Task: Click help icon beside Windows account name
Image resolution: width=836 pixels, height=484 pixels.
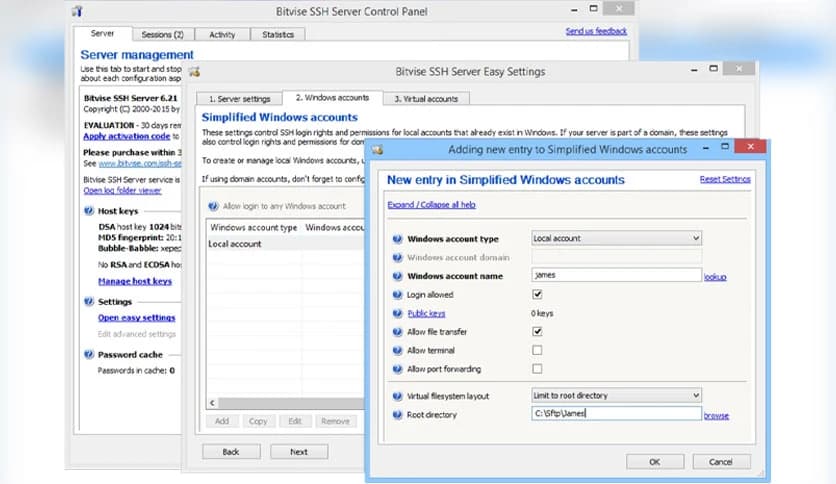Action: point(397,276)
